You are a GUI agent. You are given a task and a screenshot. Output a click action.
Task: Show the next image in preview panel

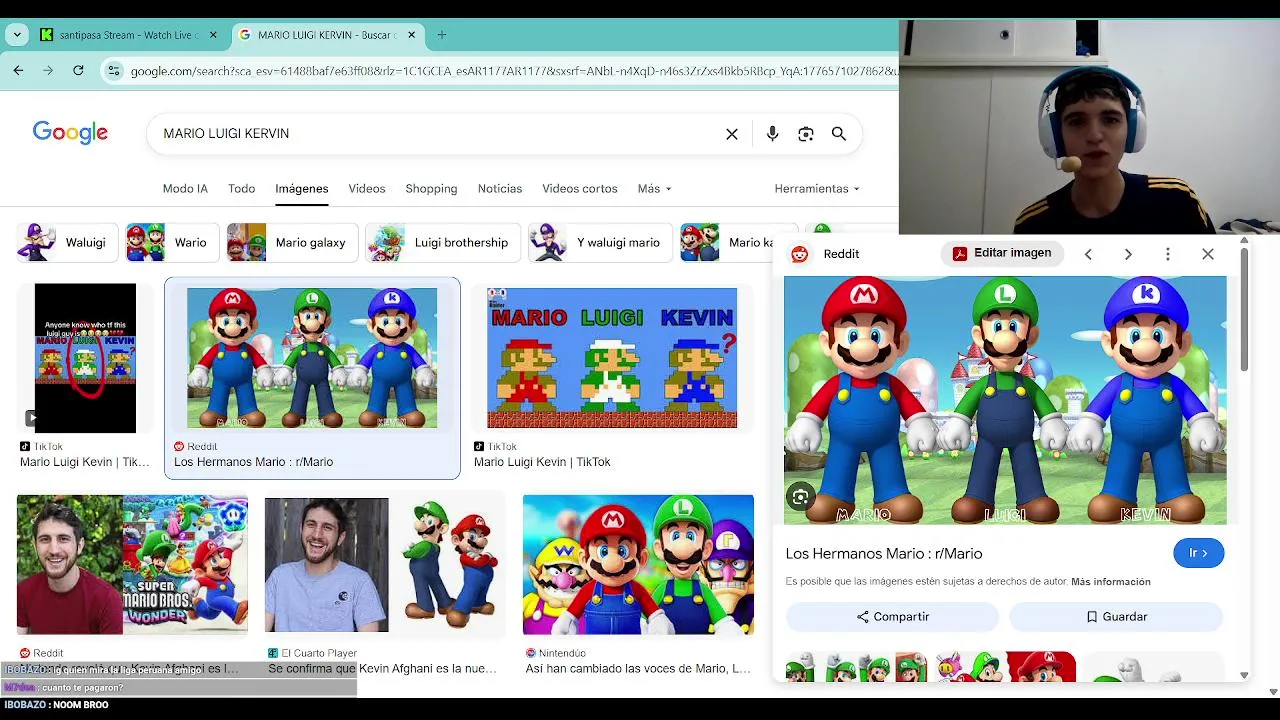1128,254
